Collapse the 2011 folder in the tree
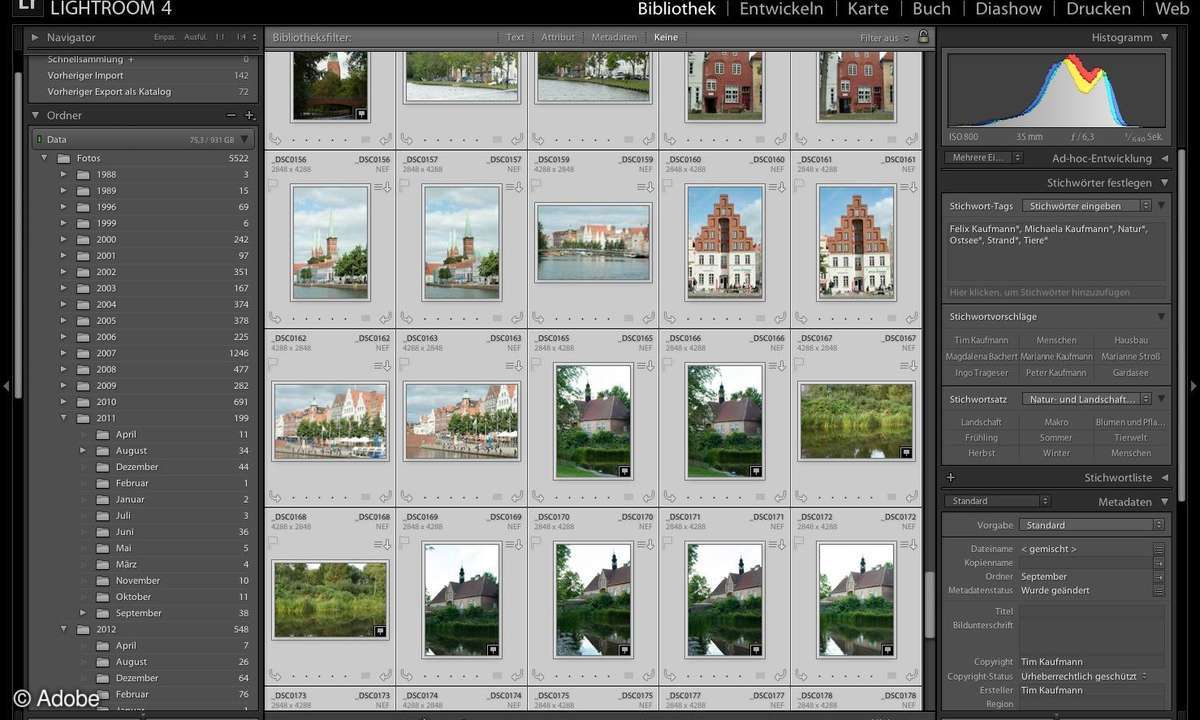The image size is (1200, 720). pos(64,418)
